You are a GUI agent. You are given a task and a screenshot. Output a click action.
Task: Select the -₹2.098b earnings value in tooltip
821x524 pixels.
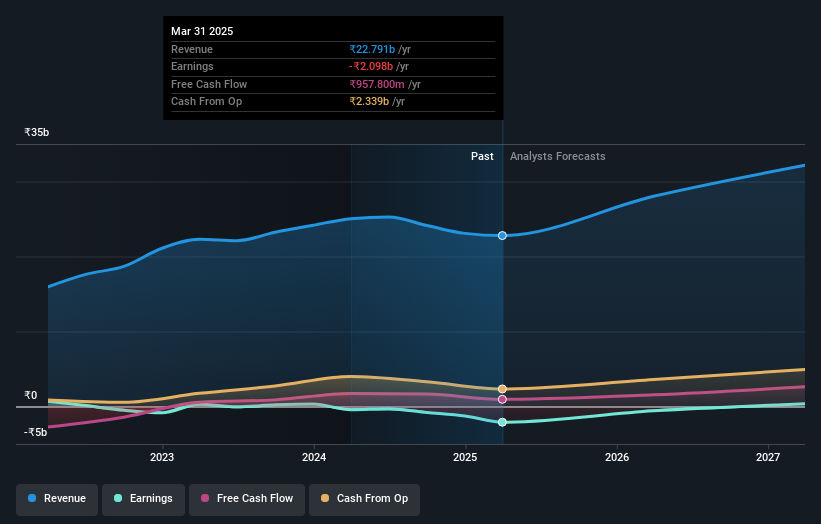(x=371, y=66)
